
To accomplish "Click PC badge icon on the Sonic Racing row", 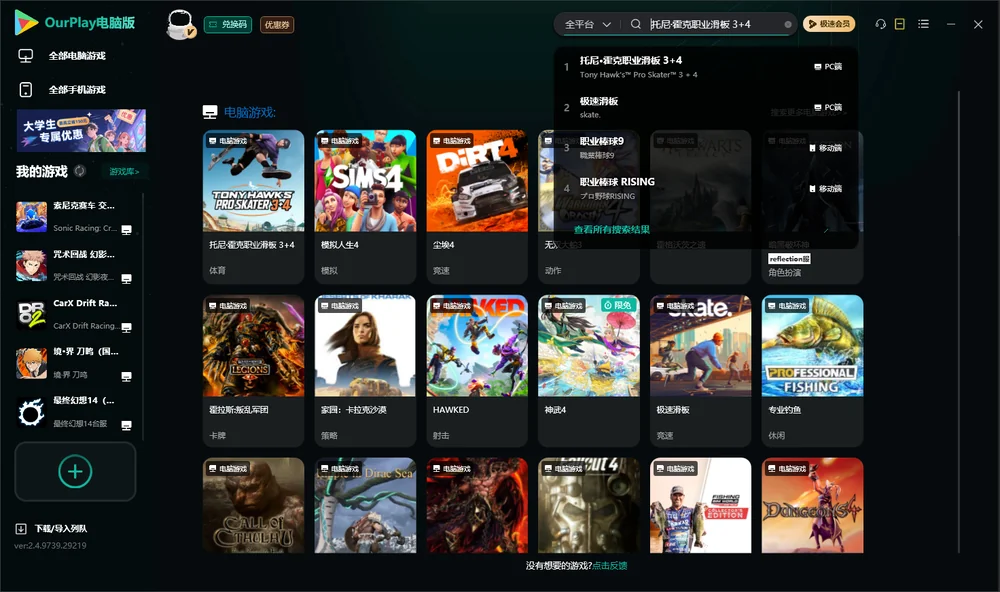I will 126,230.
